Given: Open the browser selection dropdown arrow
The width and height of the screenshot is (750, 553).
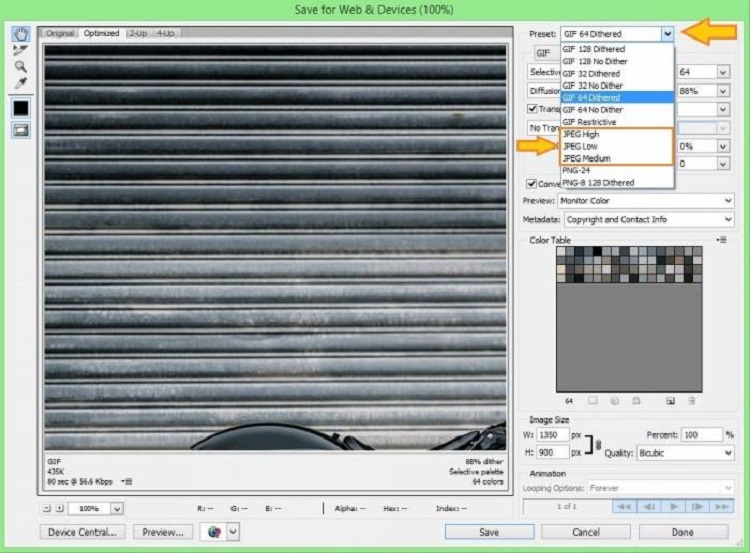Looking at the screenshot, I should [233, 532].
